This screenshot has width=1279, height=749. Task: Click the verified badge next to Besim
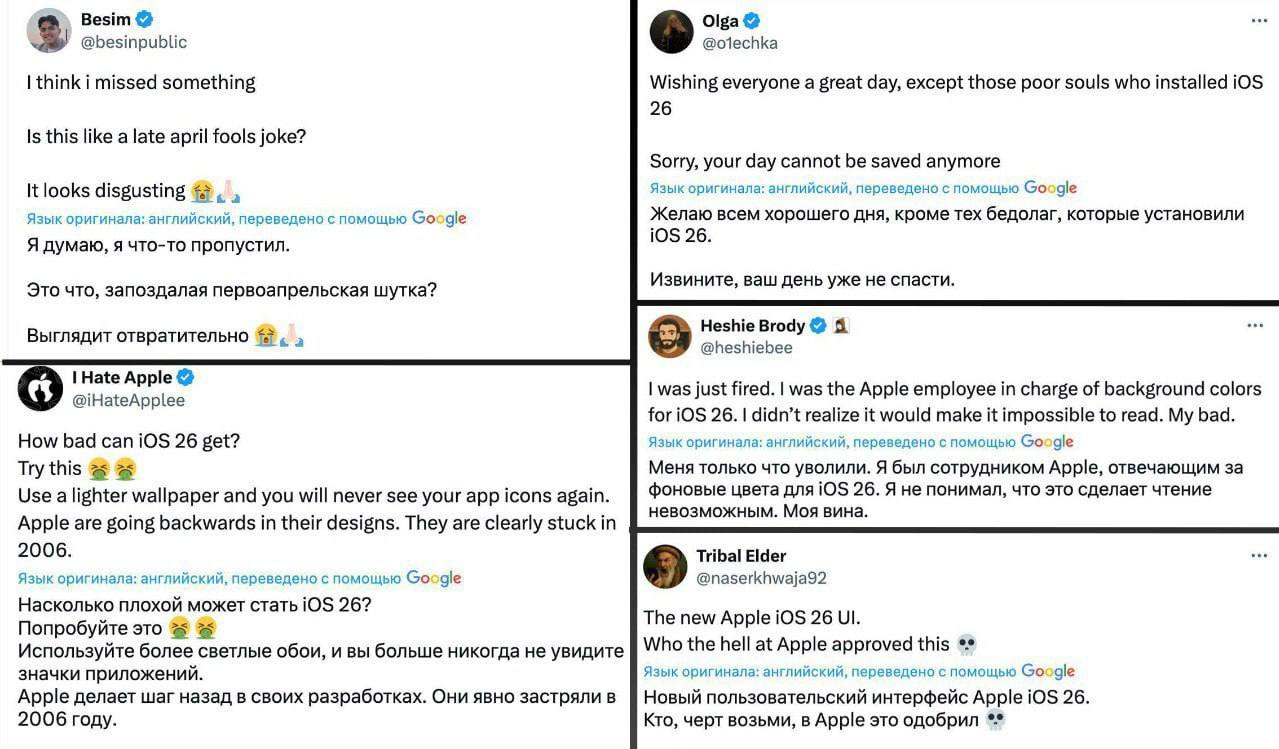click(x=145, y=19)
